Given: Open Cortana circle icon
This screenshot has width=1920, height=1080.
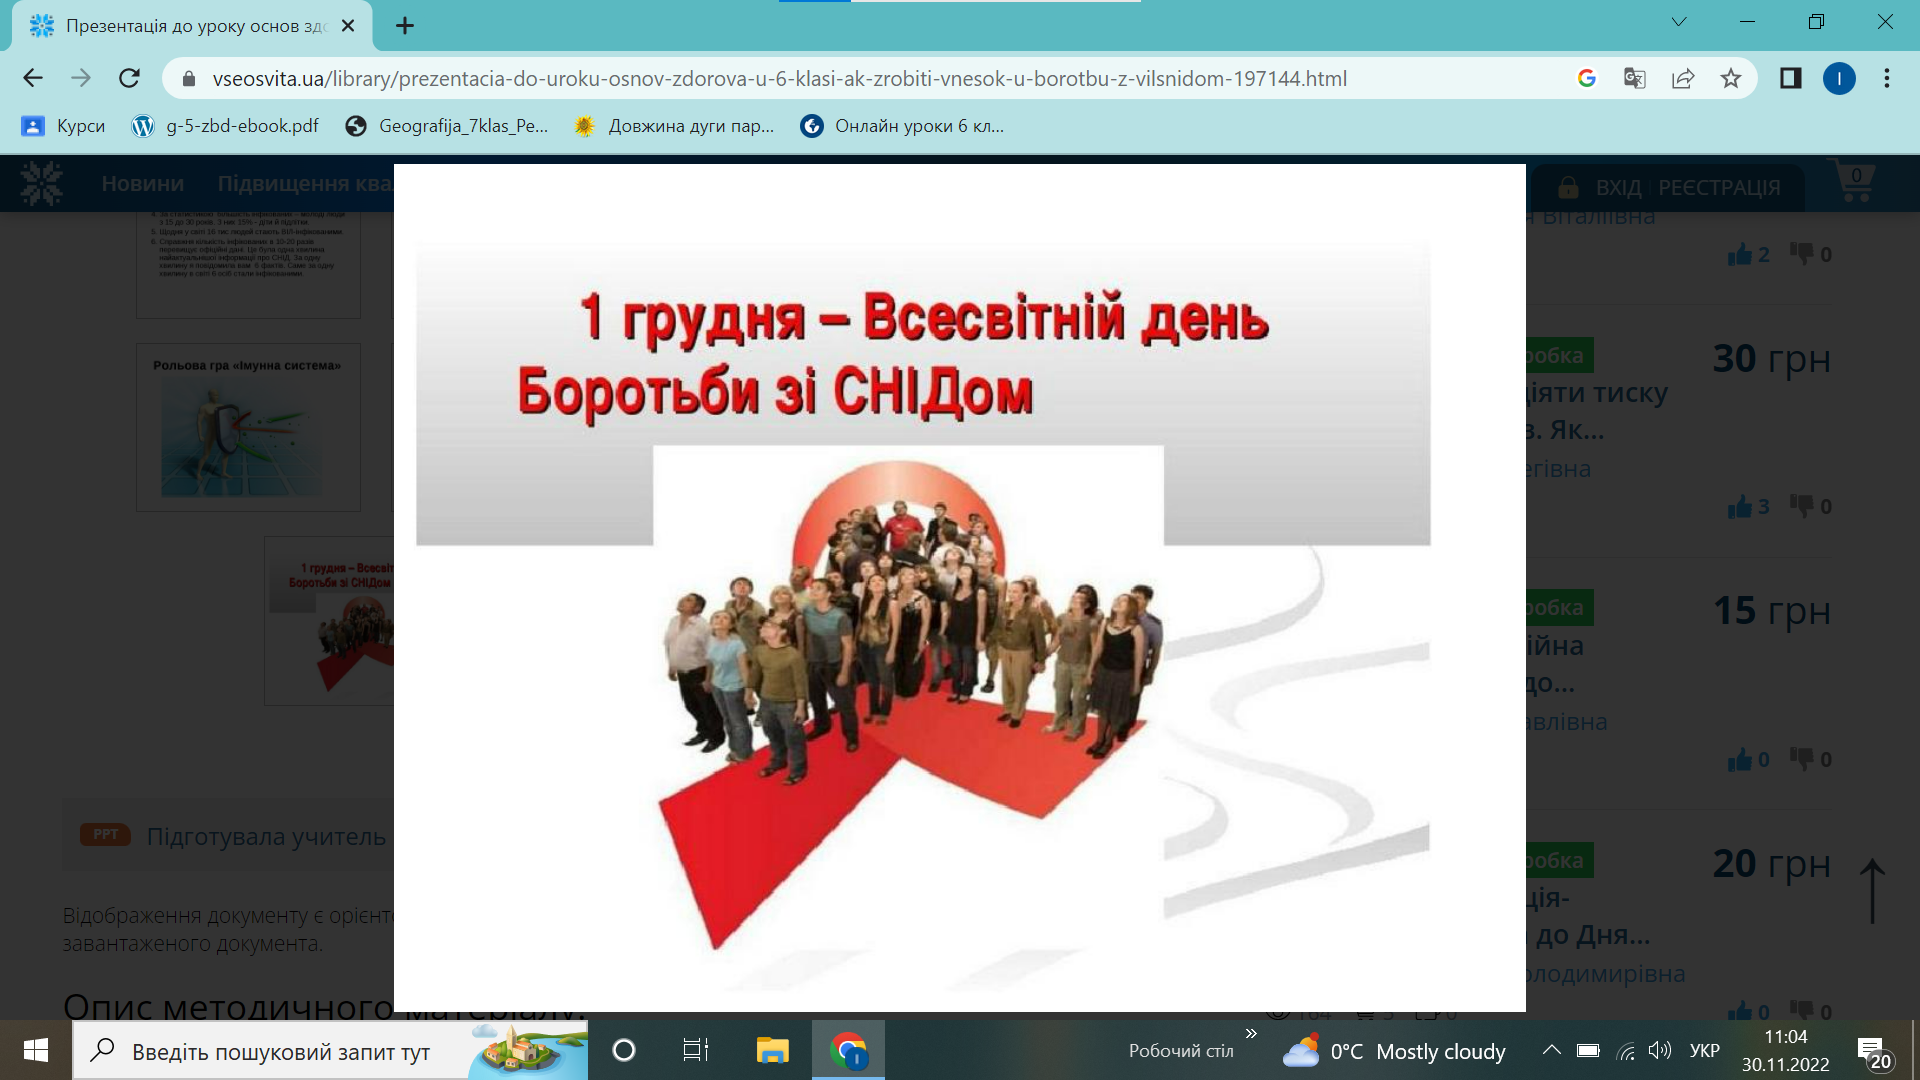Looking at the screenshot, I should 623,1050.
